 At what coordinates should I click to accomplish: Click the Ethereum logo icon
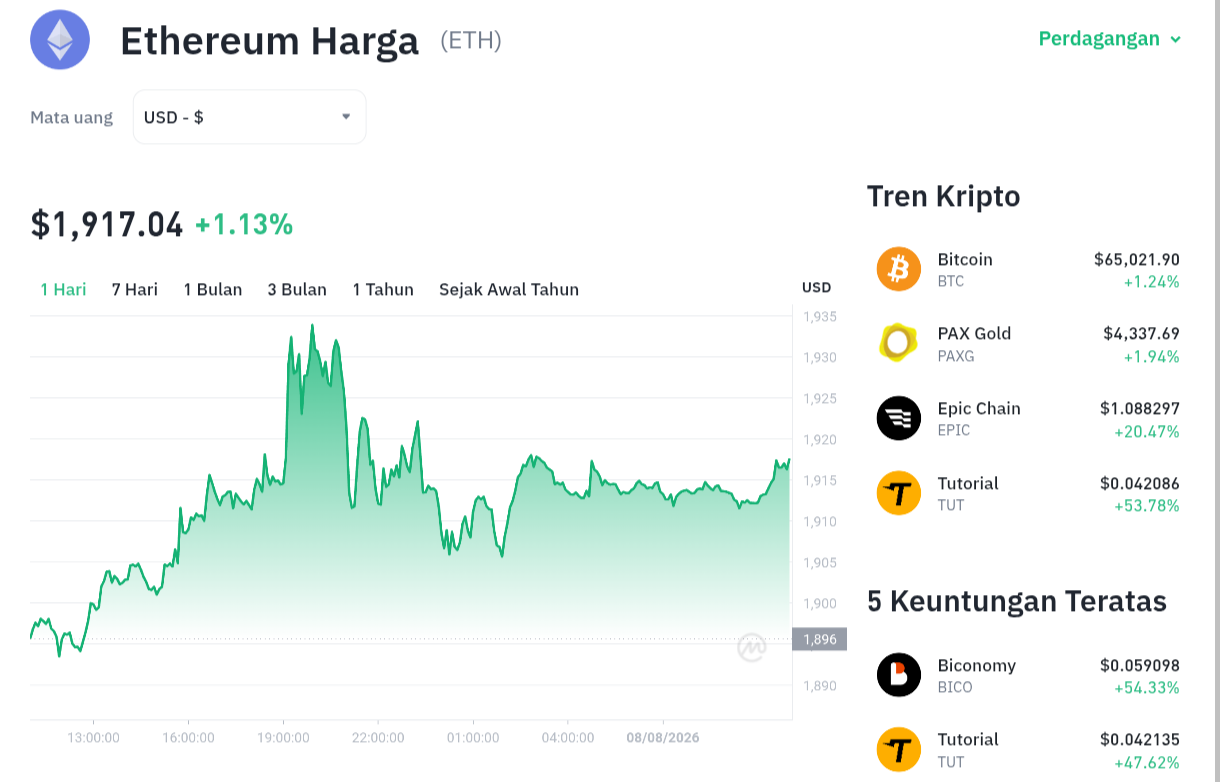coord(60,39)
